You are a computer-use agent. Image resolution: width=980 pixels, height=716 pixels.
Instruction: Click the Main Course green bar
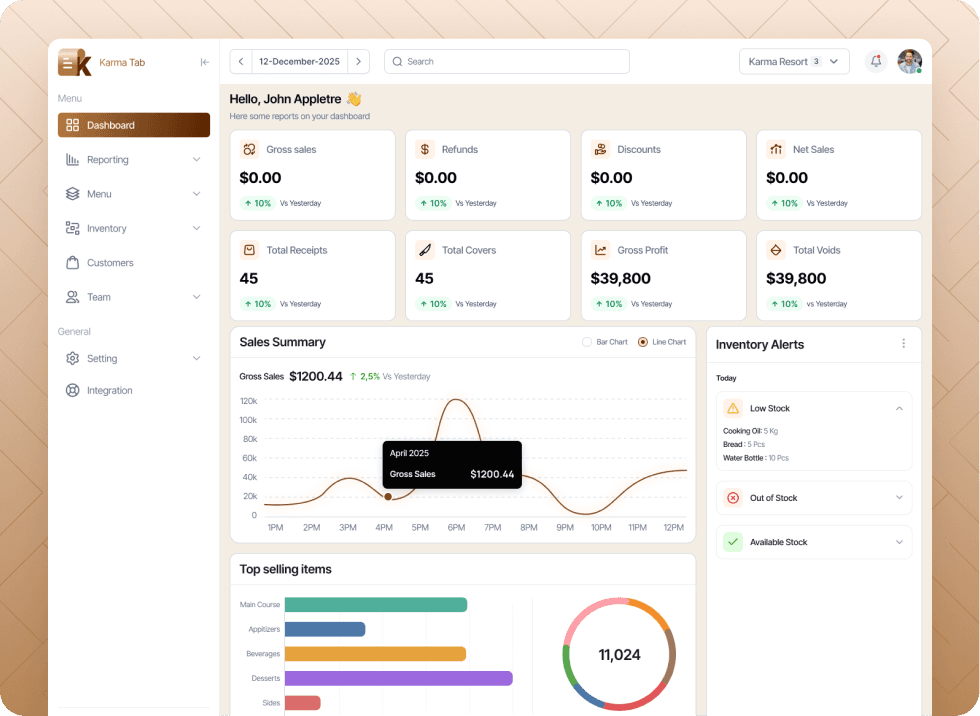pyautogui.click(x=376, y=604)
